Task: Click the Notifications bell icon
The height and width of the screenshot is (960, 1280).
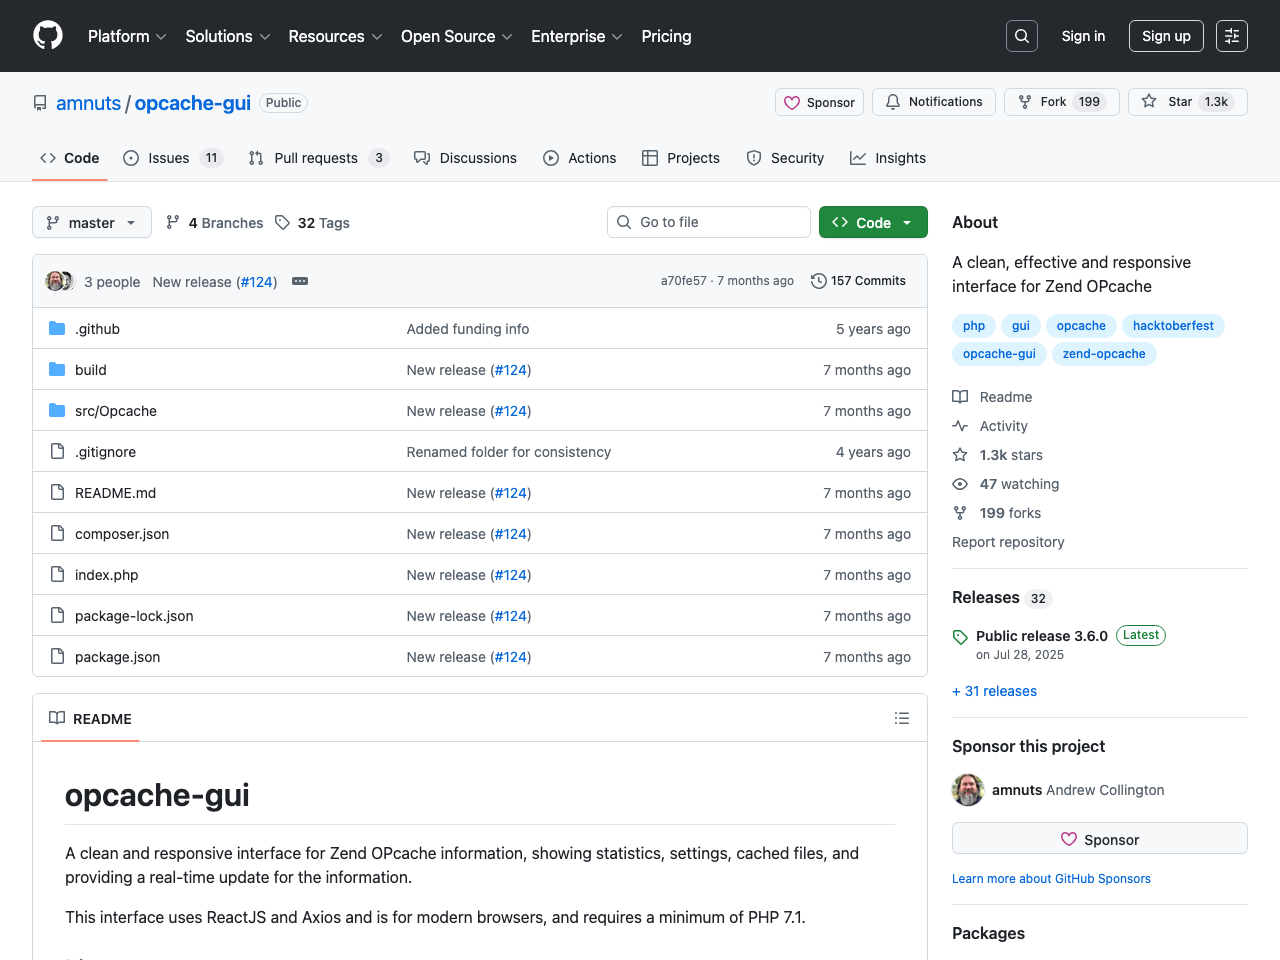Action: [892, 101]
